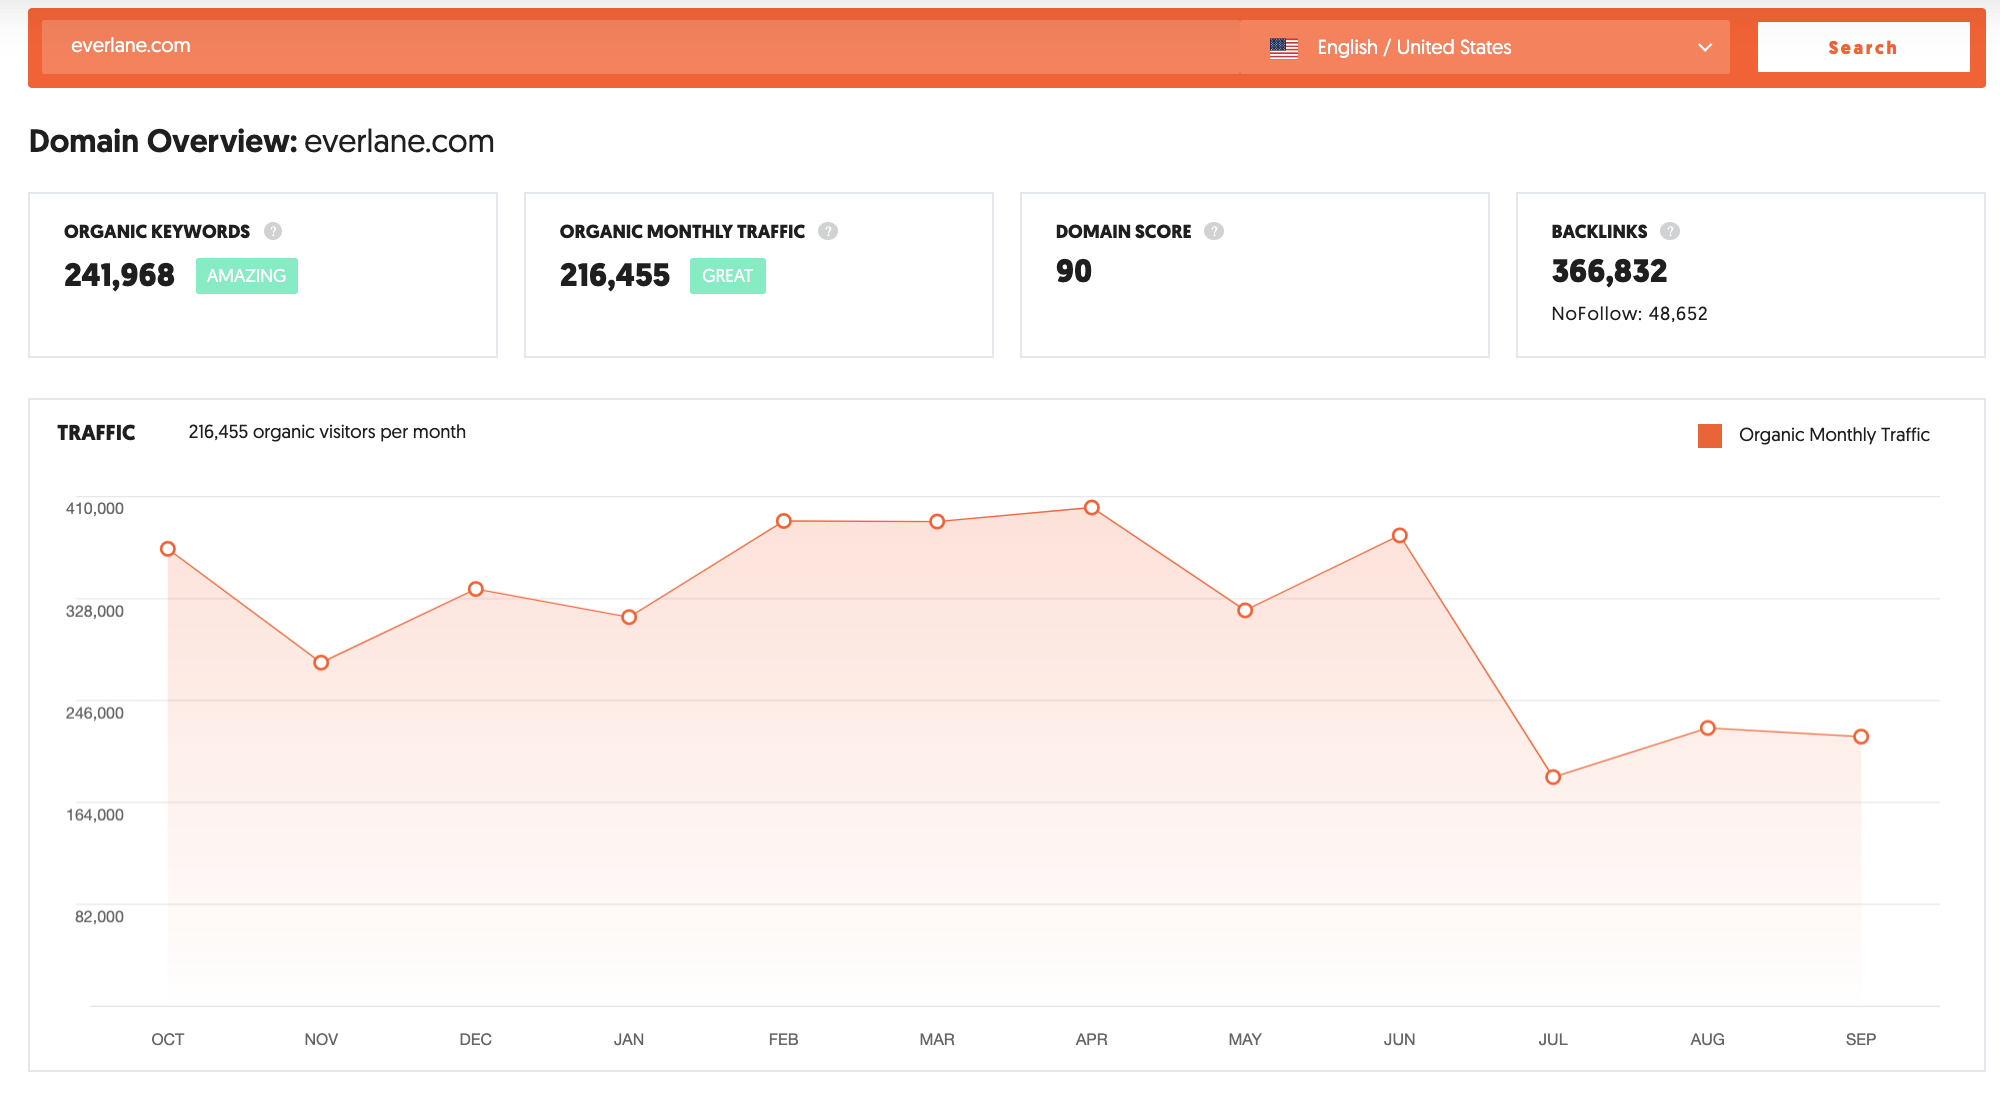
Task: Click the Organic Monthly Traffic legend label
Action: pyautogui.click(x=1834, y=435)
